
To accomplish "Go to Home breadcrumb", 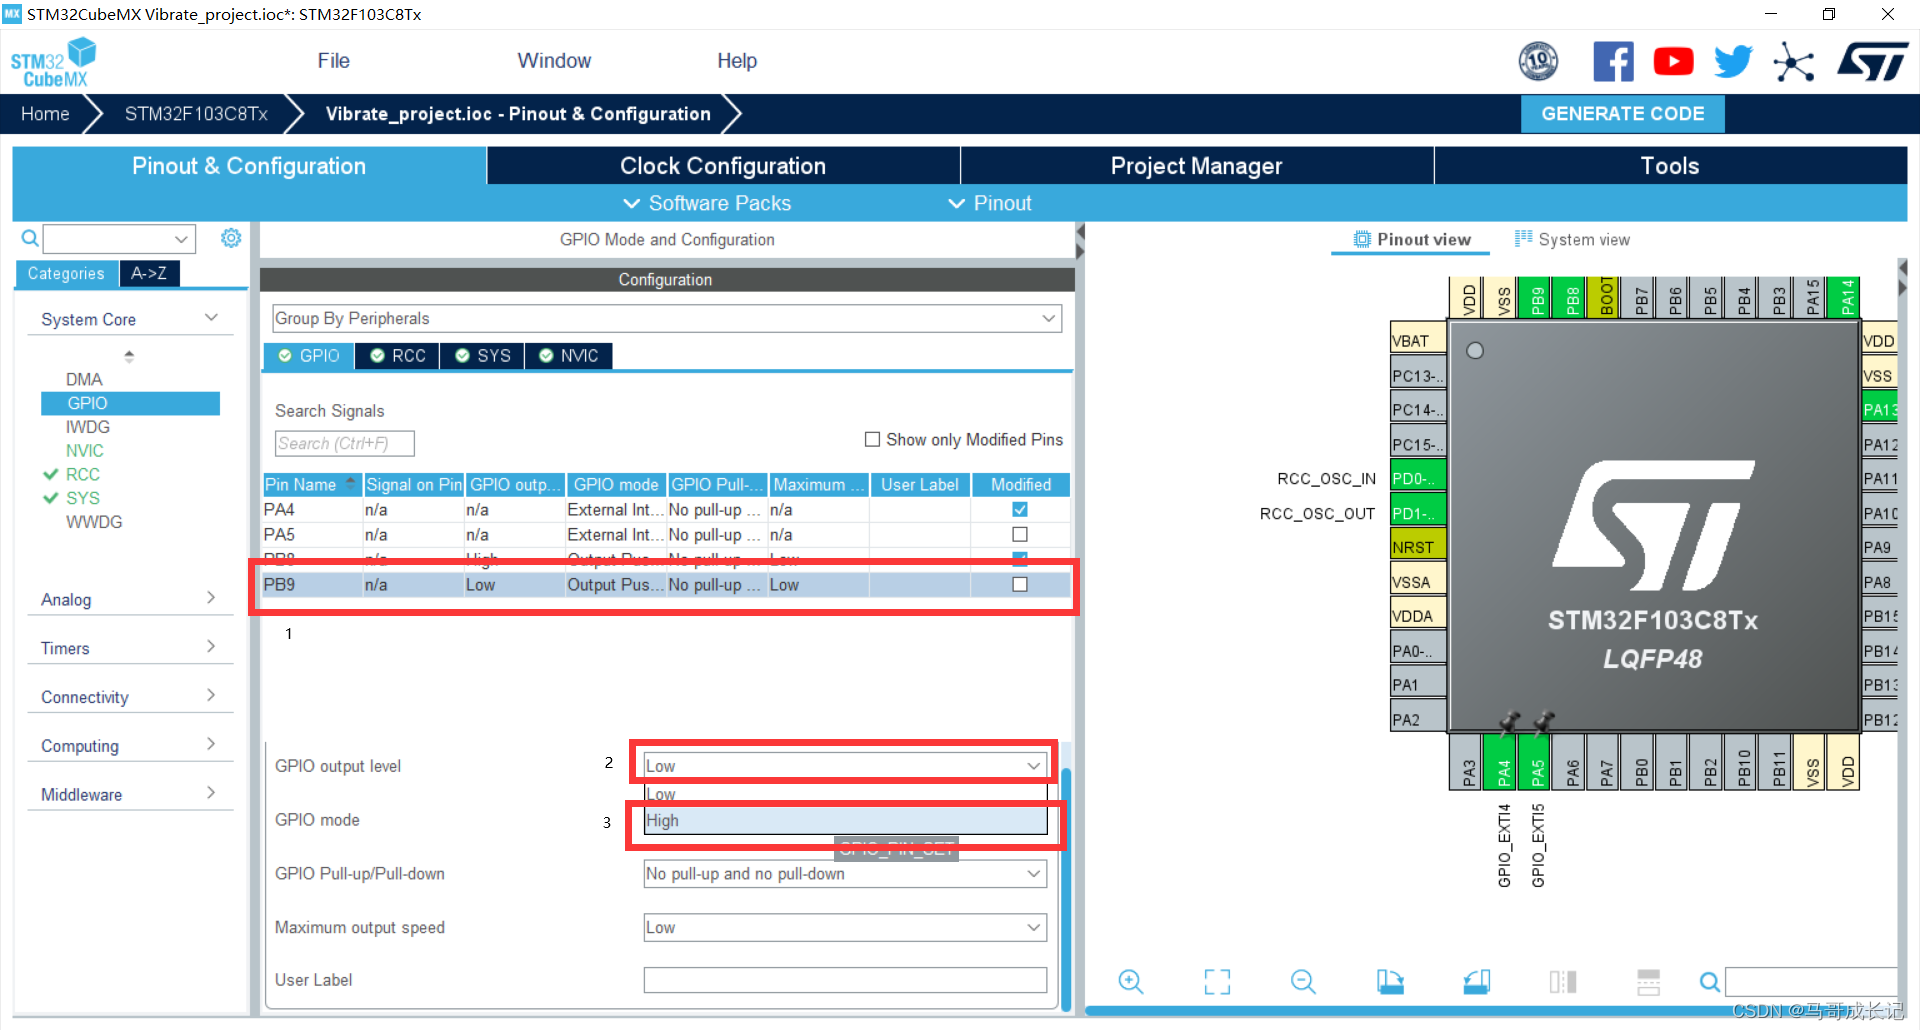I will [45, 114].
